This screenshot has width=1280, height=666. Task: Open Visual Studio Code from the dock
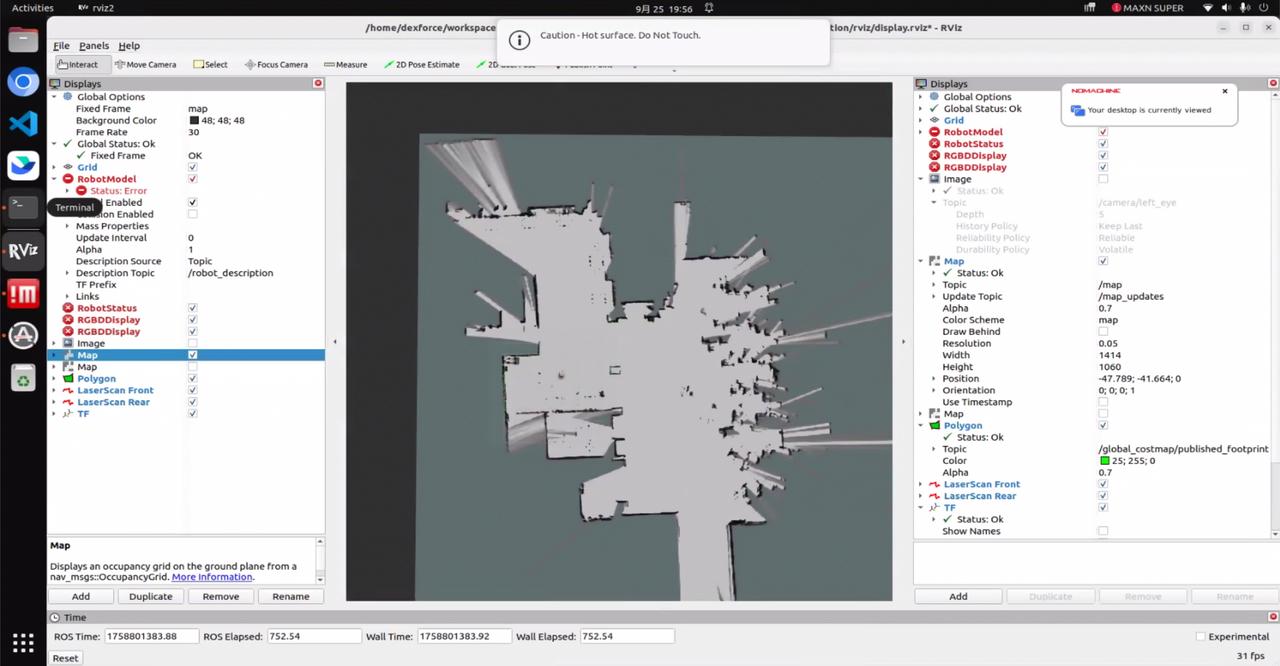23,124
